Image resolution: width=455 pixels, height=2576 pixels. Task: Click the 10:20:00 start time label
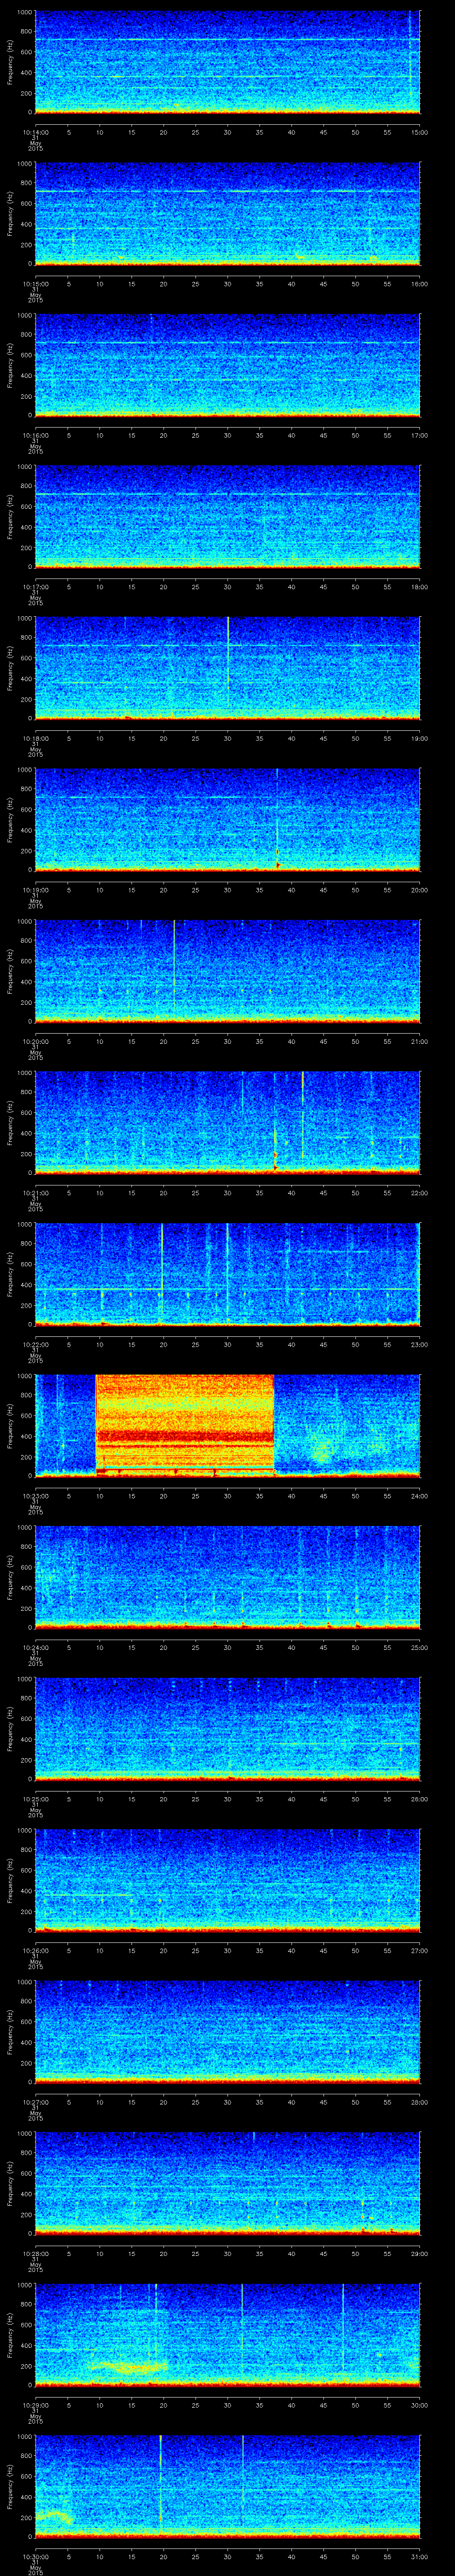click(x=35, y=1042)
